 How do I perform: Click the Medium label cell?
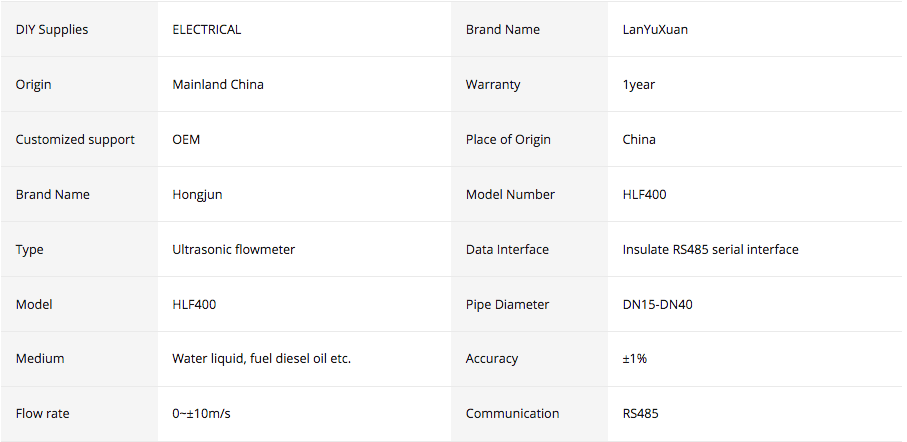tap(41, 359)
